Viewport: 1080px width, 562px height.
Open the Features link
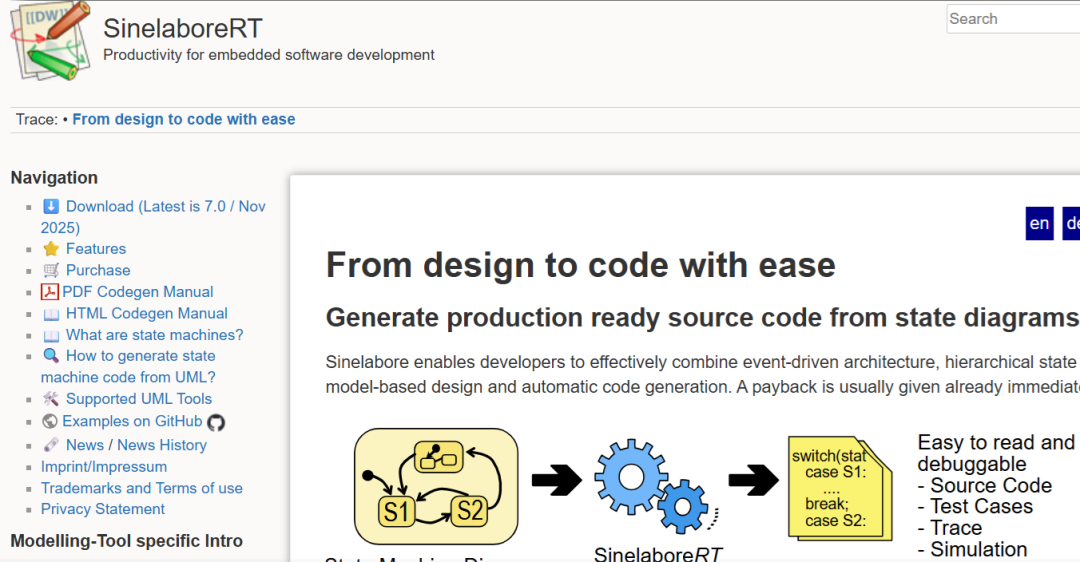pyautogui.click(x=96, y=249)
